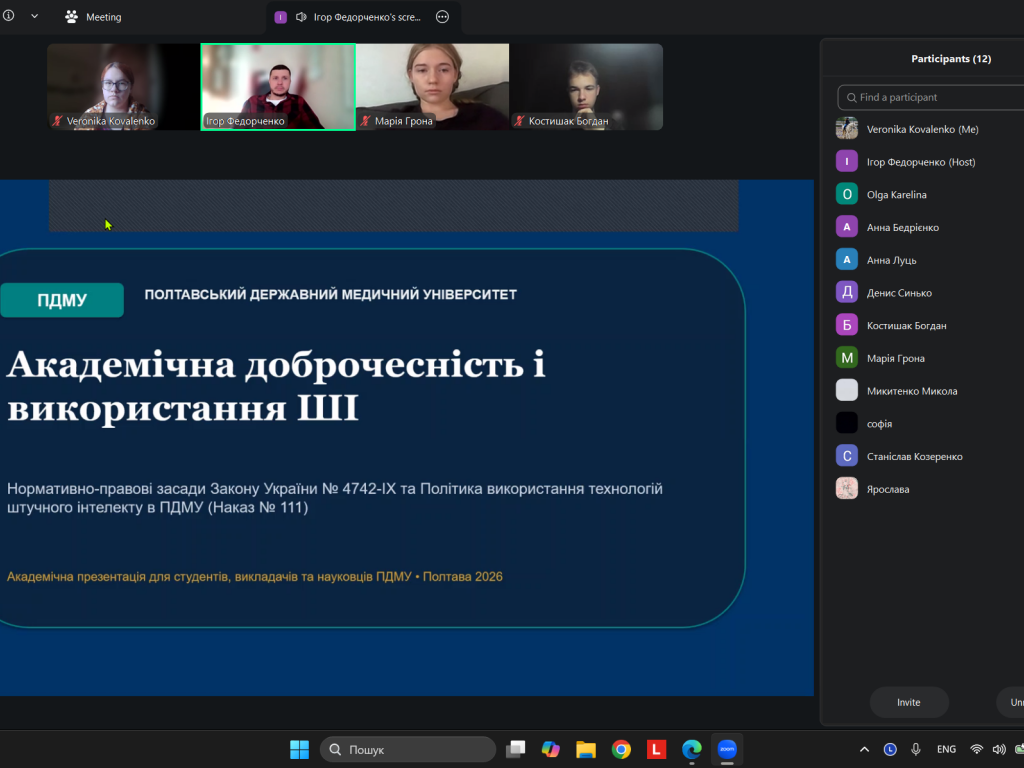Open the red L app on taskbar
The image size is (1024, 768).
pyautogui.click(x=656, y=750)
